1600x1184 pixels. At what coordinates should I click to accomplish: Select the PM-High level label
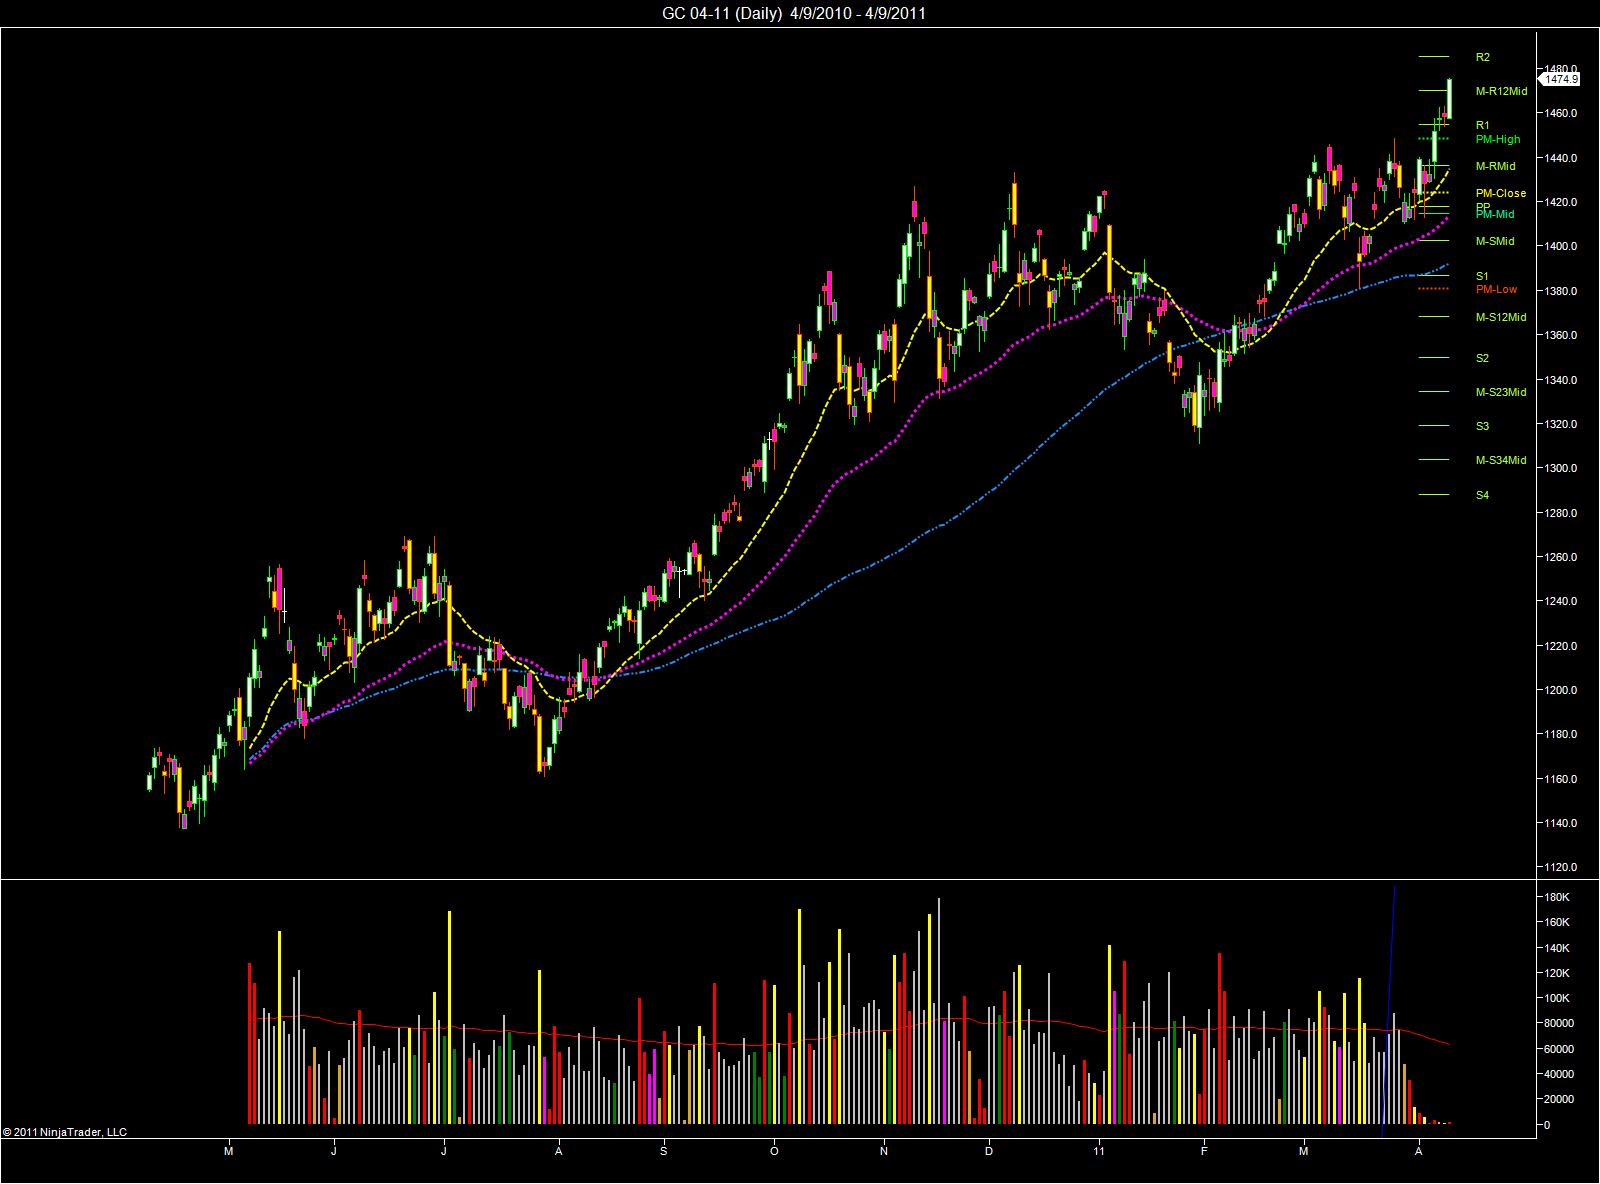point(1497,139)
